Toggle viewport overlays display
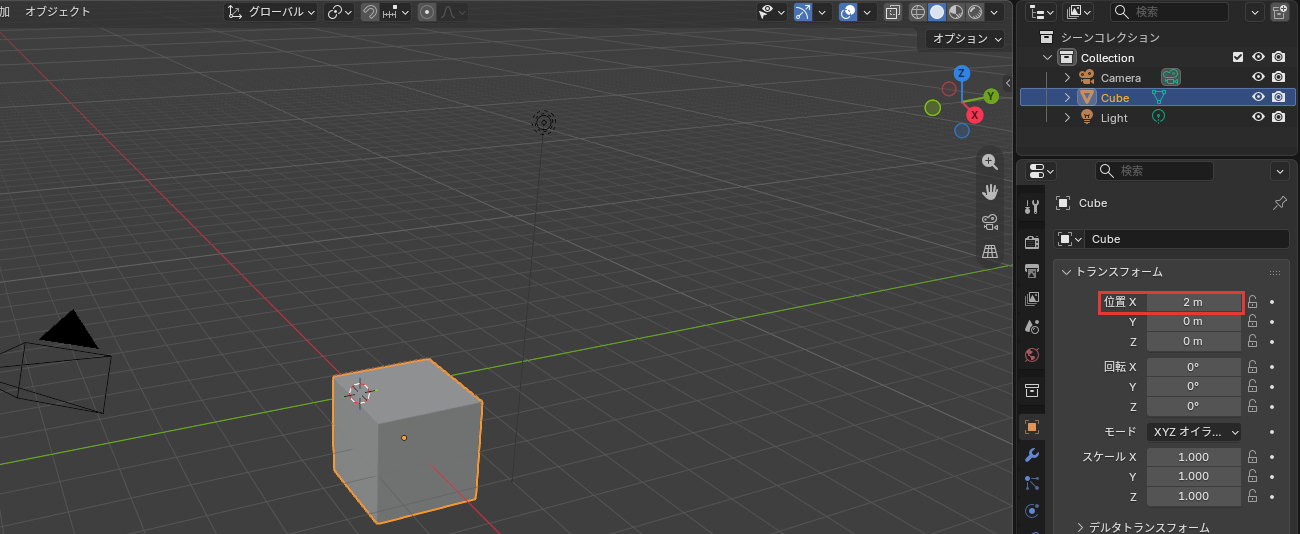The width and height of the screenshot is (1300, 534). [848, 12]
